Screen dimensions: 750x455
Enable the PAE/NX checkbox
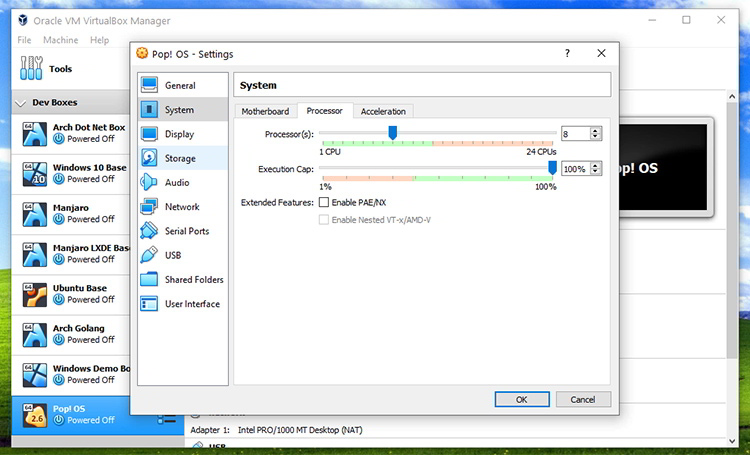(x=324, y=202)
